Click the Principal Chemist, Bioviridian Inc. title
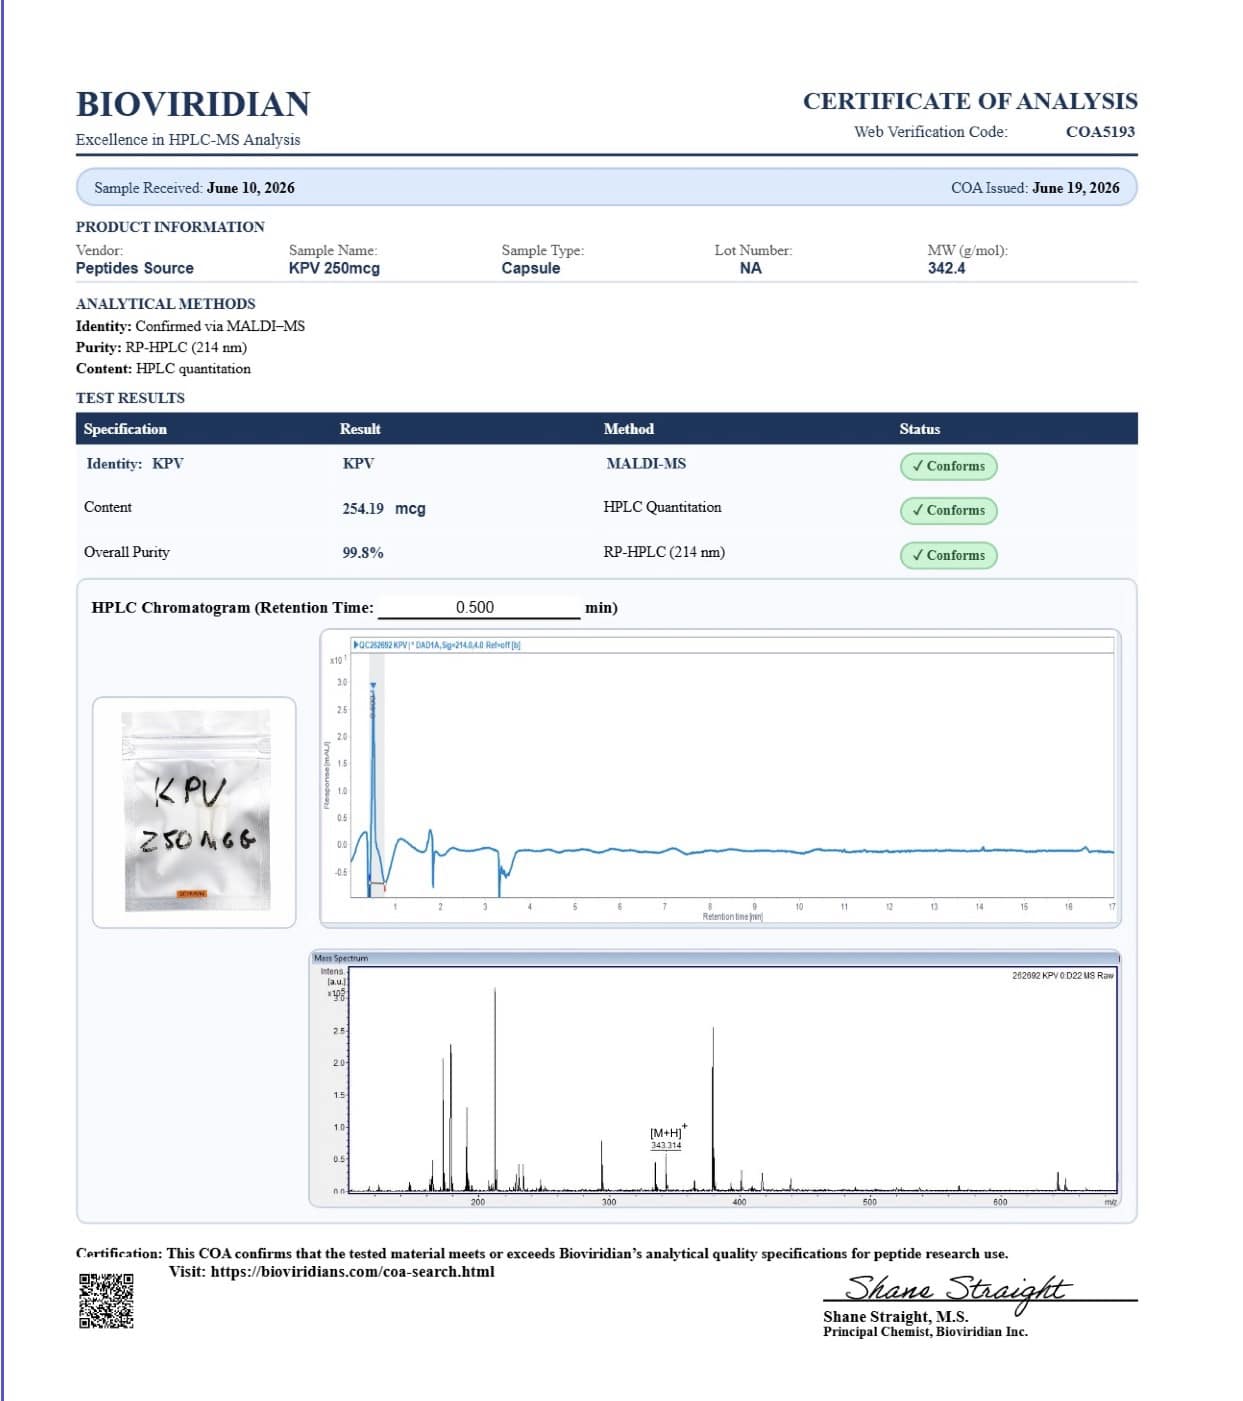 tap(925, 1331)
